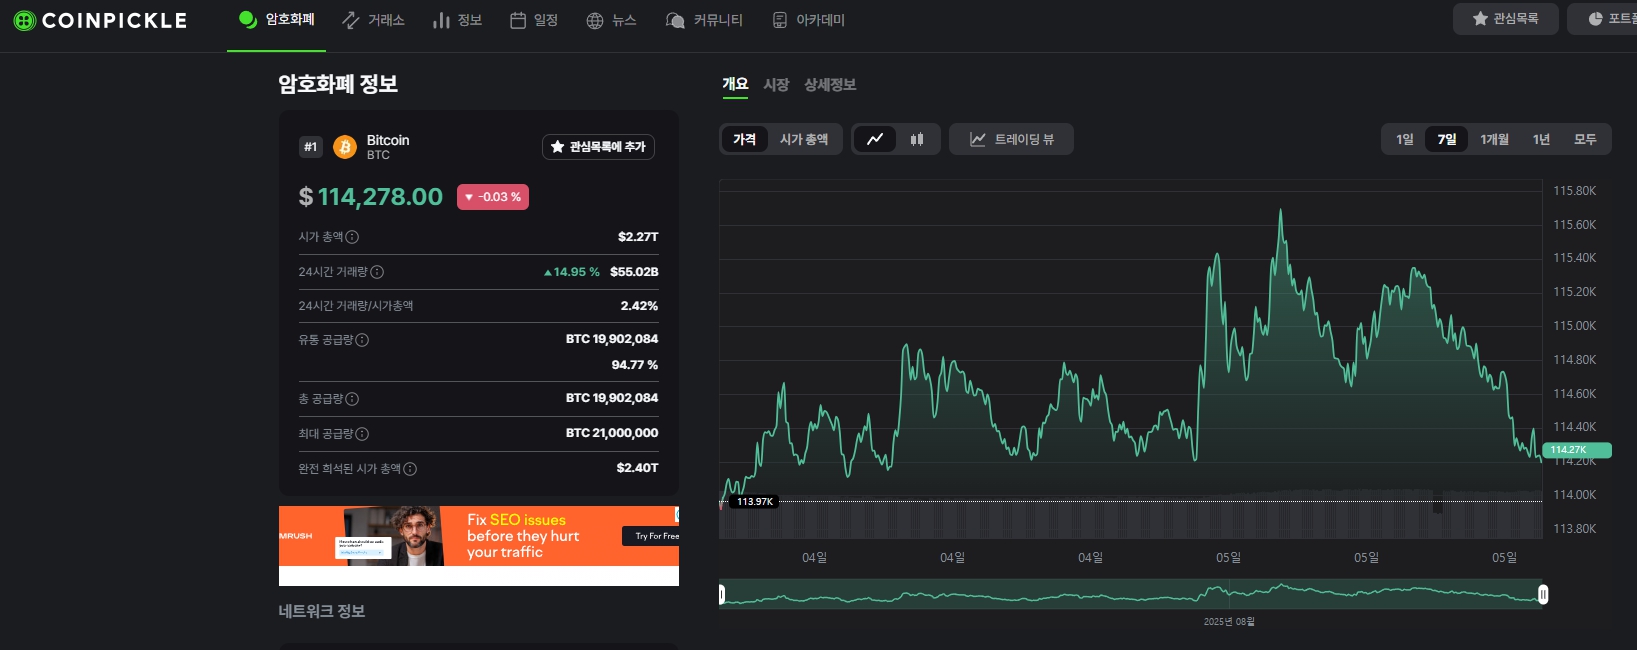The width and height of the screenshot is (1637, 650).
Task: Click info icon next to 시가 총액
Action: (352, 237)
